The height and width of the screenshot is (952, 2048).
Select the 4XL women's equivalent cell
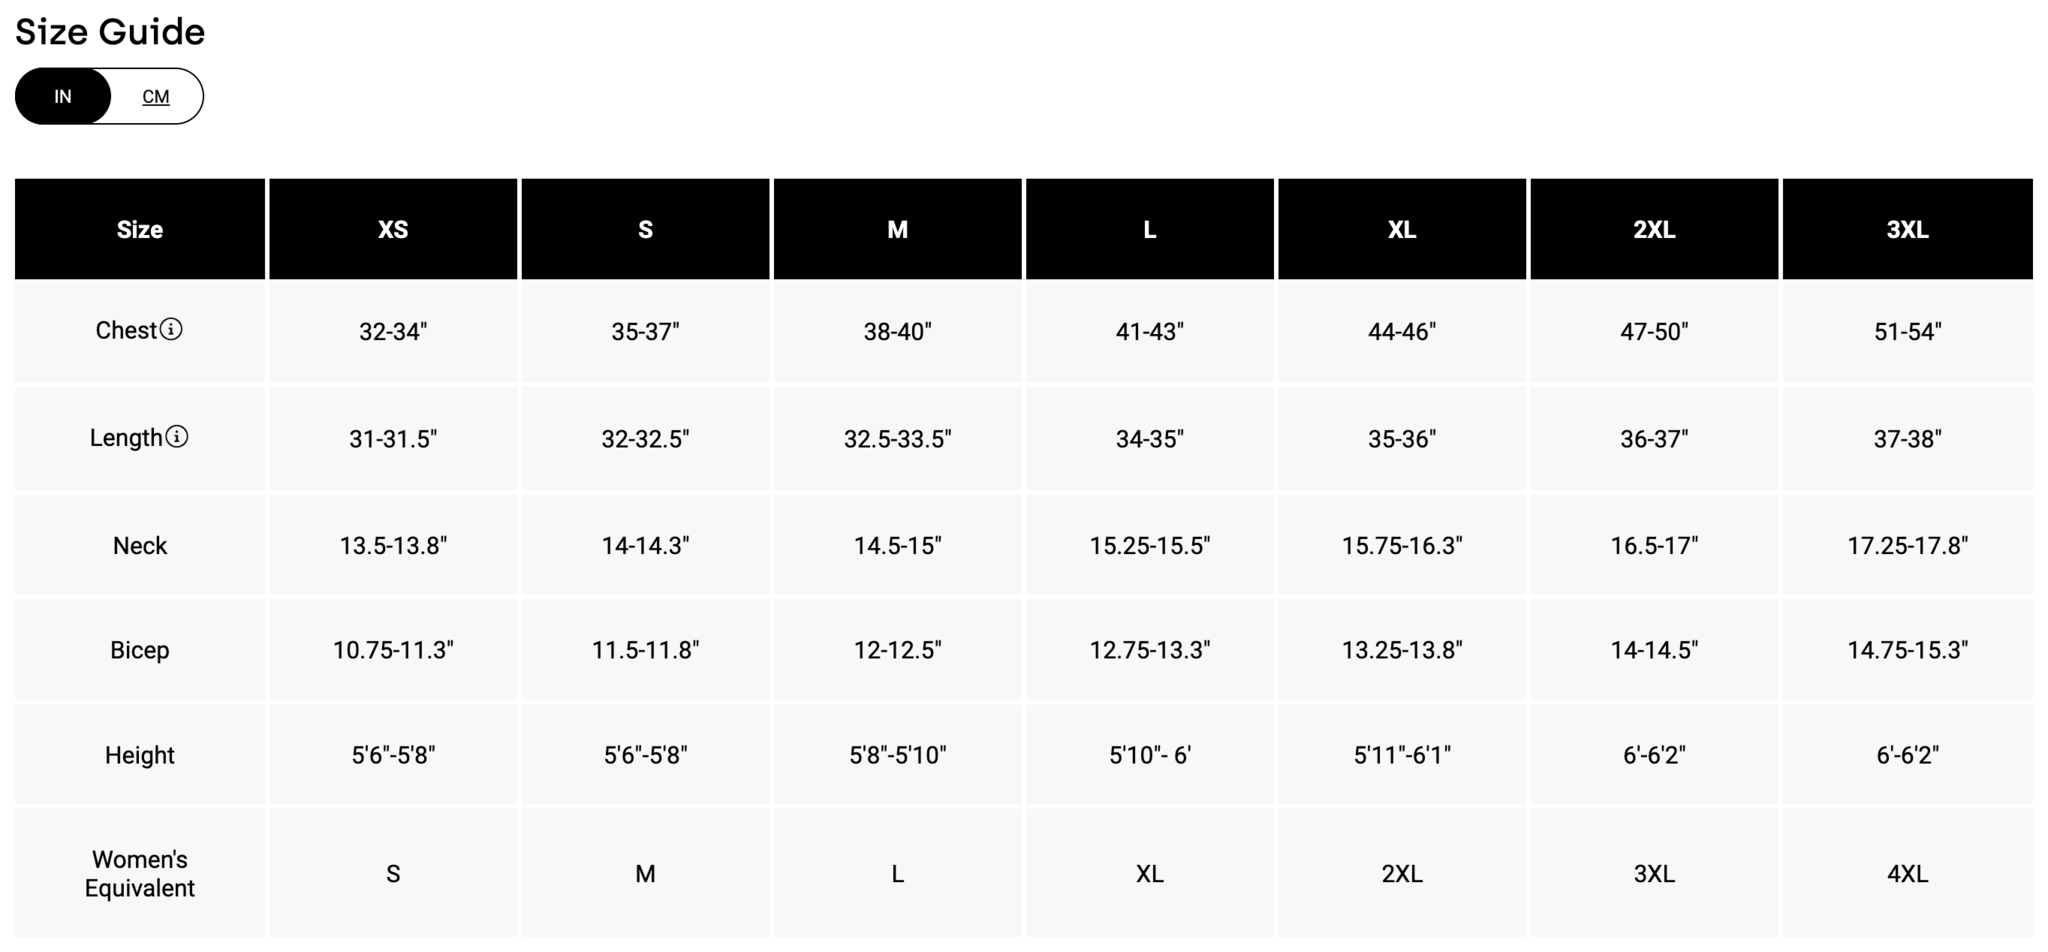pos(1907,873)
